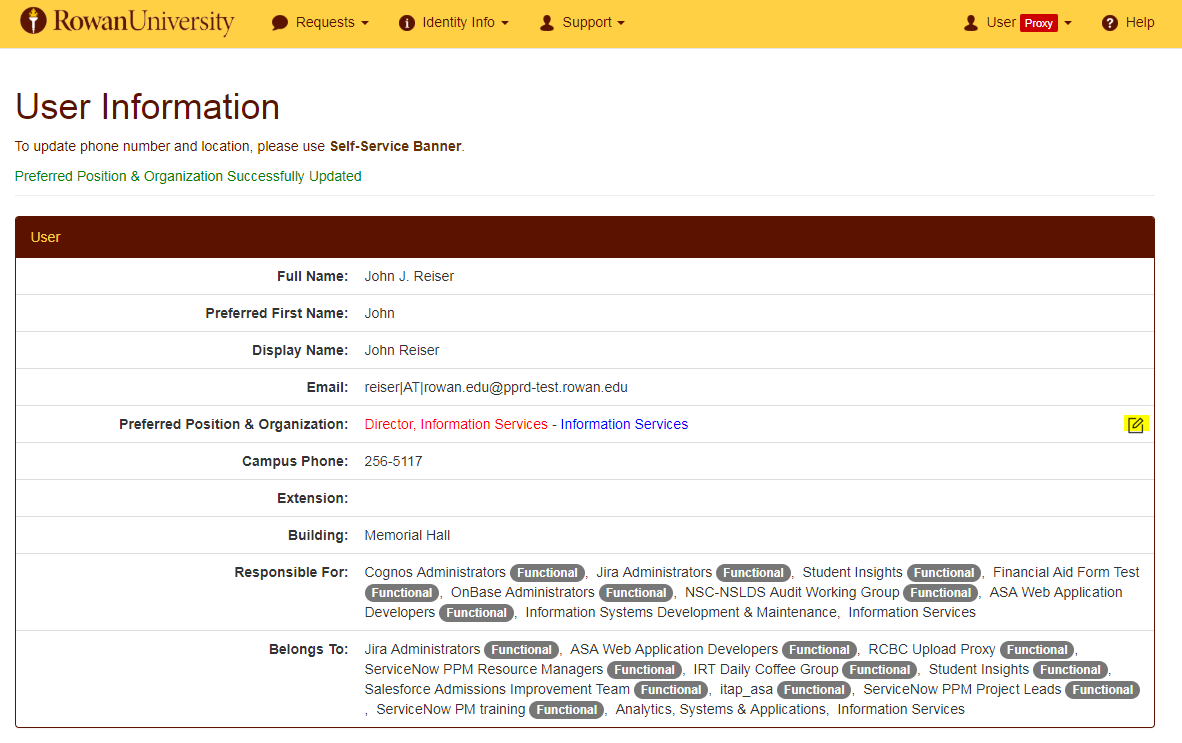The width and height of the screenshot is (1182, 743).
Task: Select the Preferred First Name value John
Action: [x=379, y=313]
